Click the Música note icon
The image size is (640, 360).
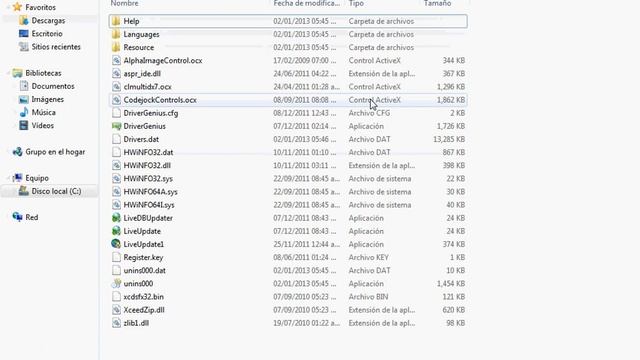coord(24,112)
